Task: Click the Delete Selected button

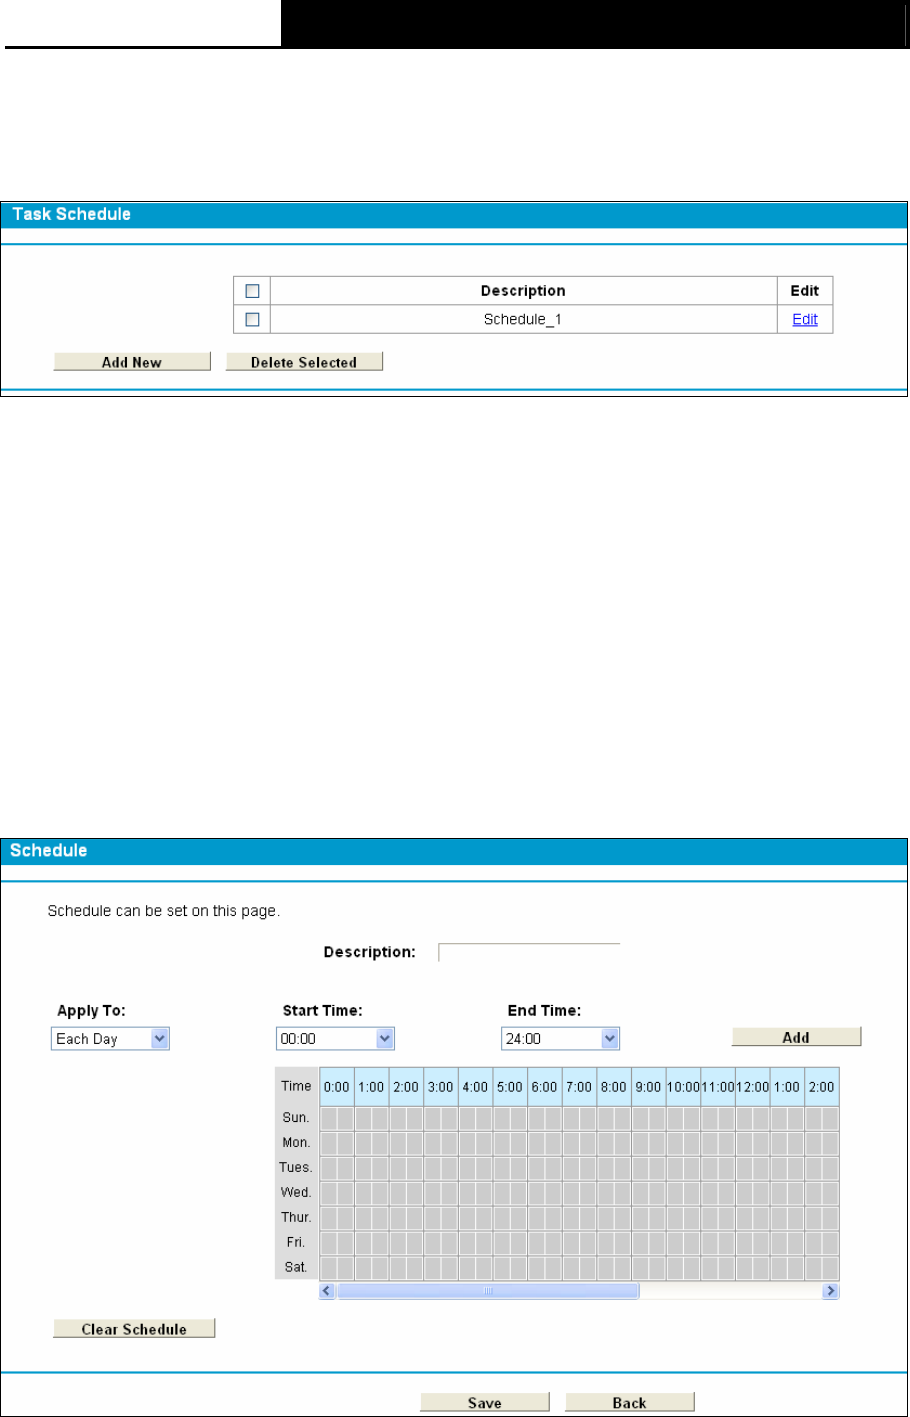Action: coord(304,362)
